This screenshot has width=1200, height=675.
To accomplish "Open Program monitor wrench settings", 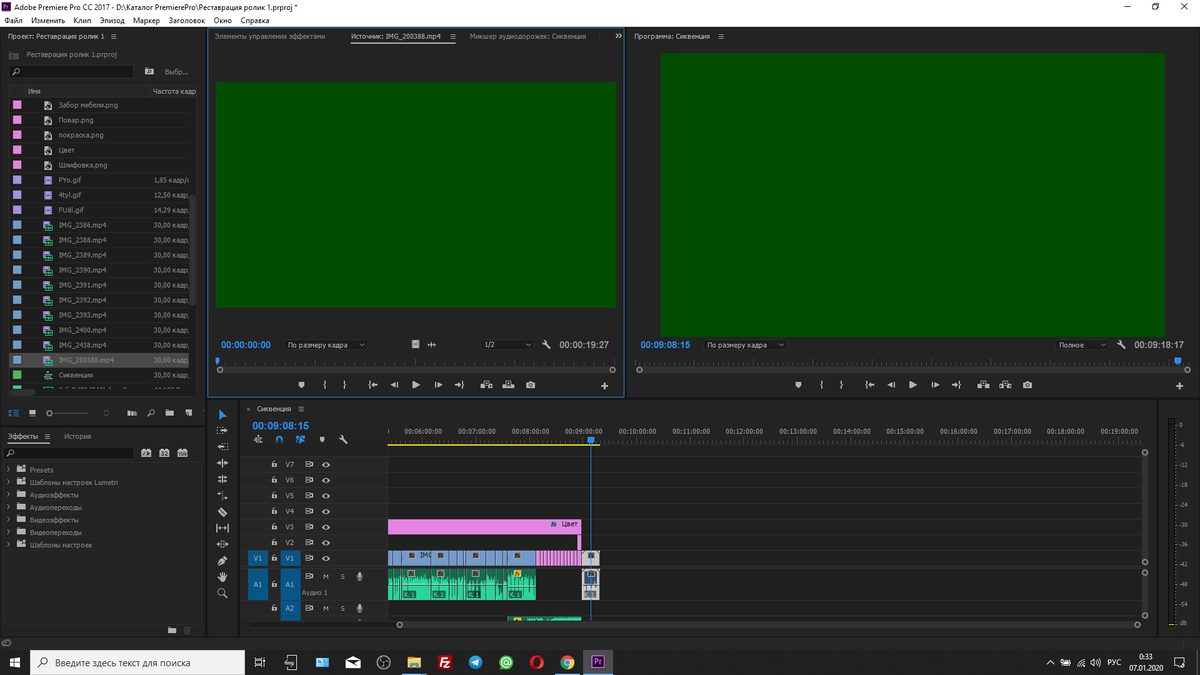I will coord(1121,344).
